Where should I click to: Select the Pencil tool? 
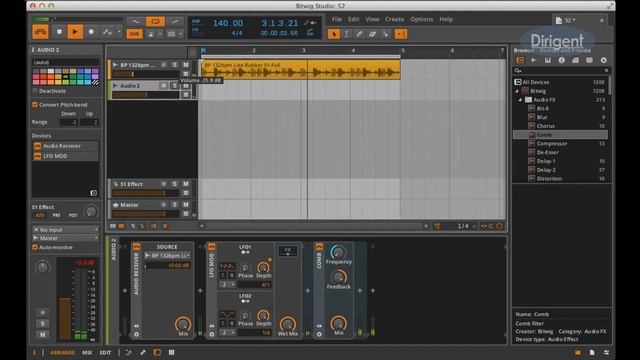(x=359, y=34)
